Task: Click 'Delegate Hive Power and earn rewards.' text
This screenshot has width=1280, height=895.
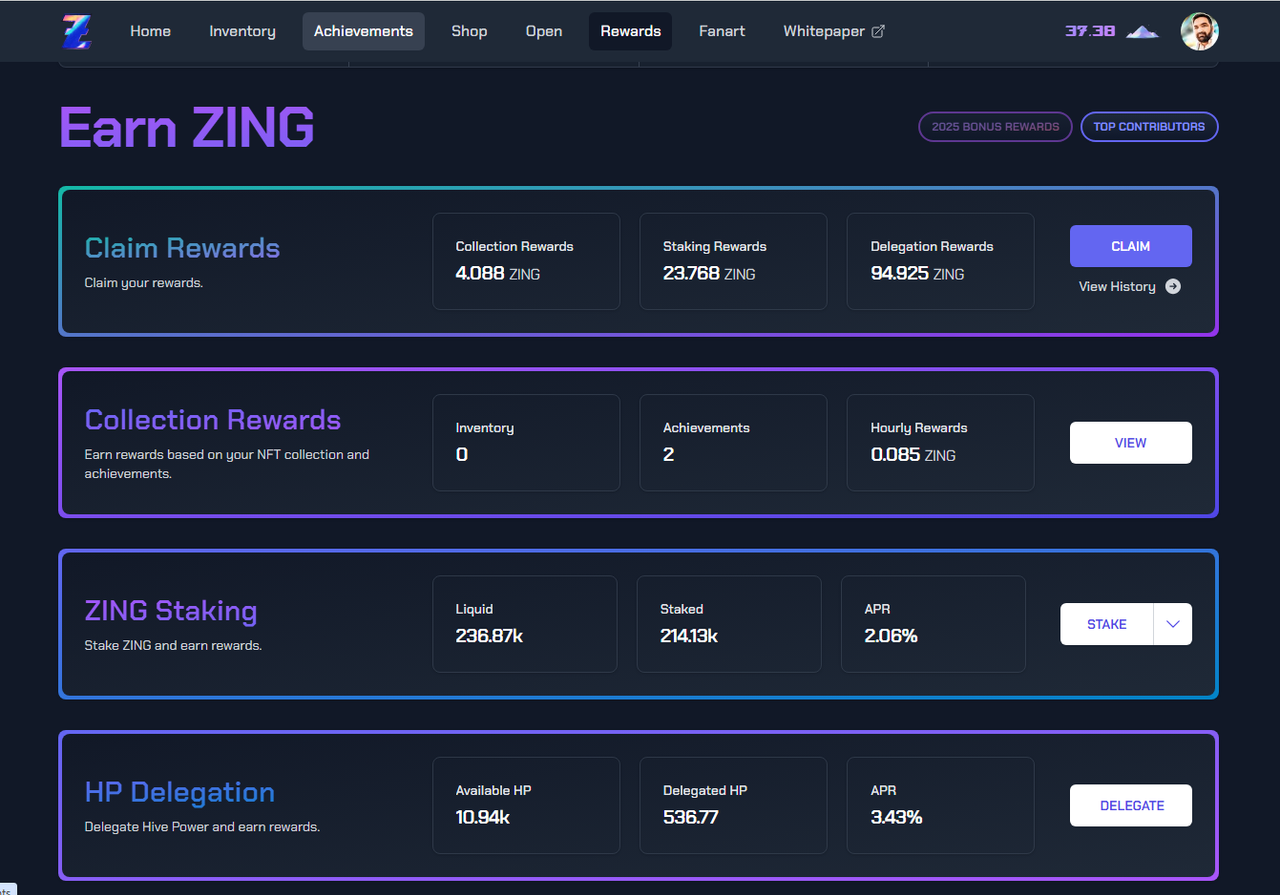Action: (x=202, y=827)
